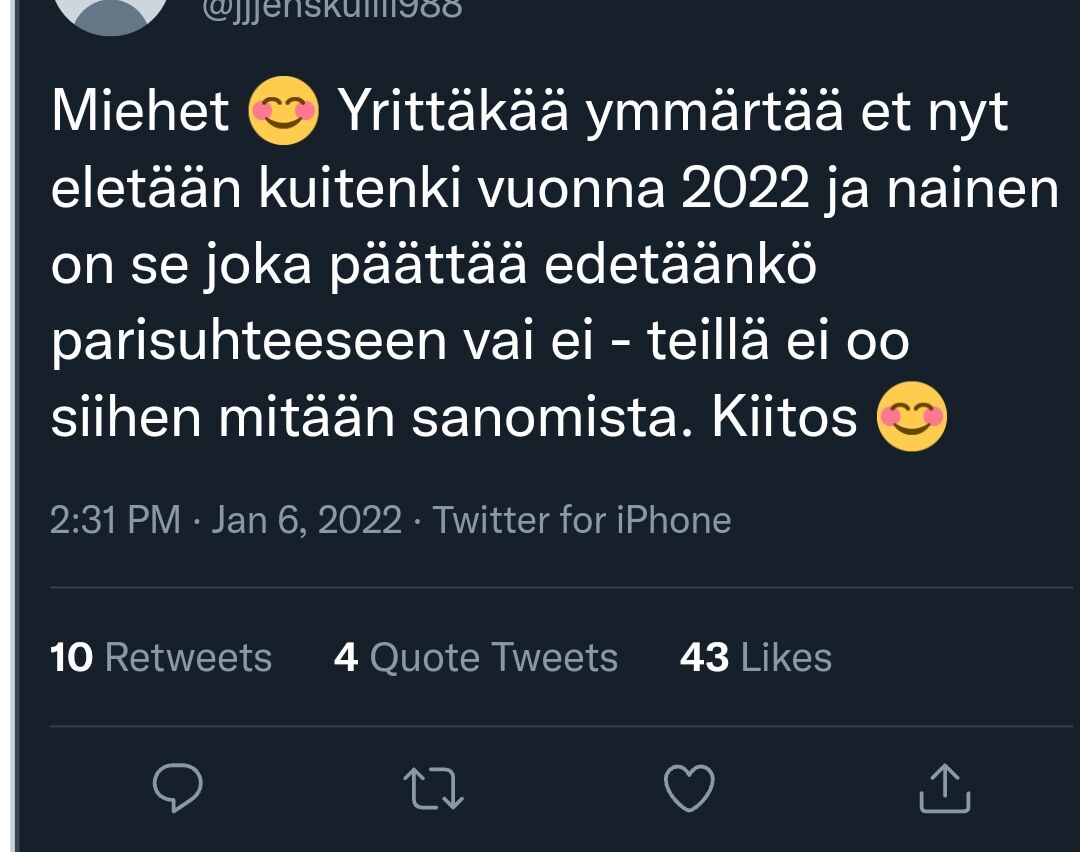1080x852 pixels.
Task: View the 10 Retweets list
Action: 161,658
